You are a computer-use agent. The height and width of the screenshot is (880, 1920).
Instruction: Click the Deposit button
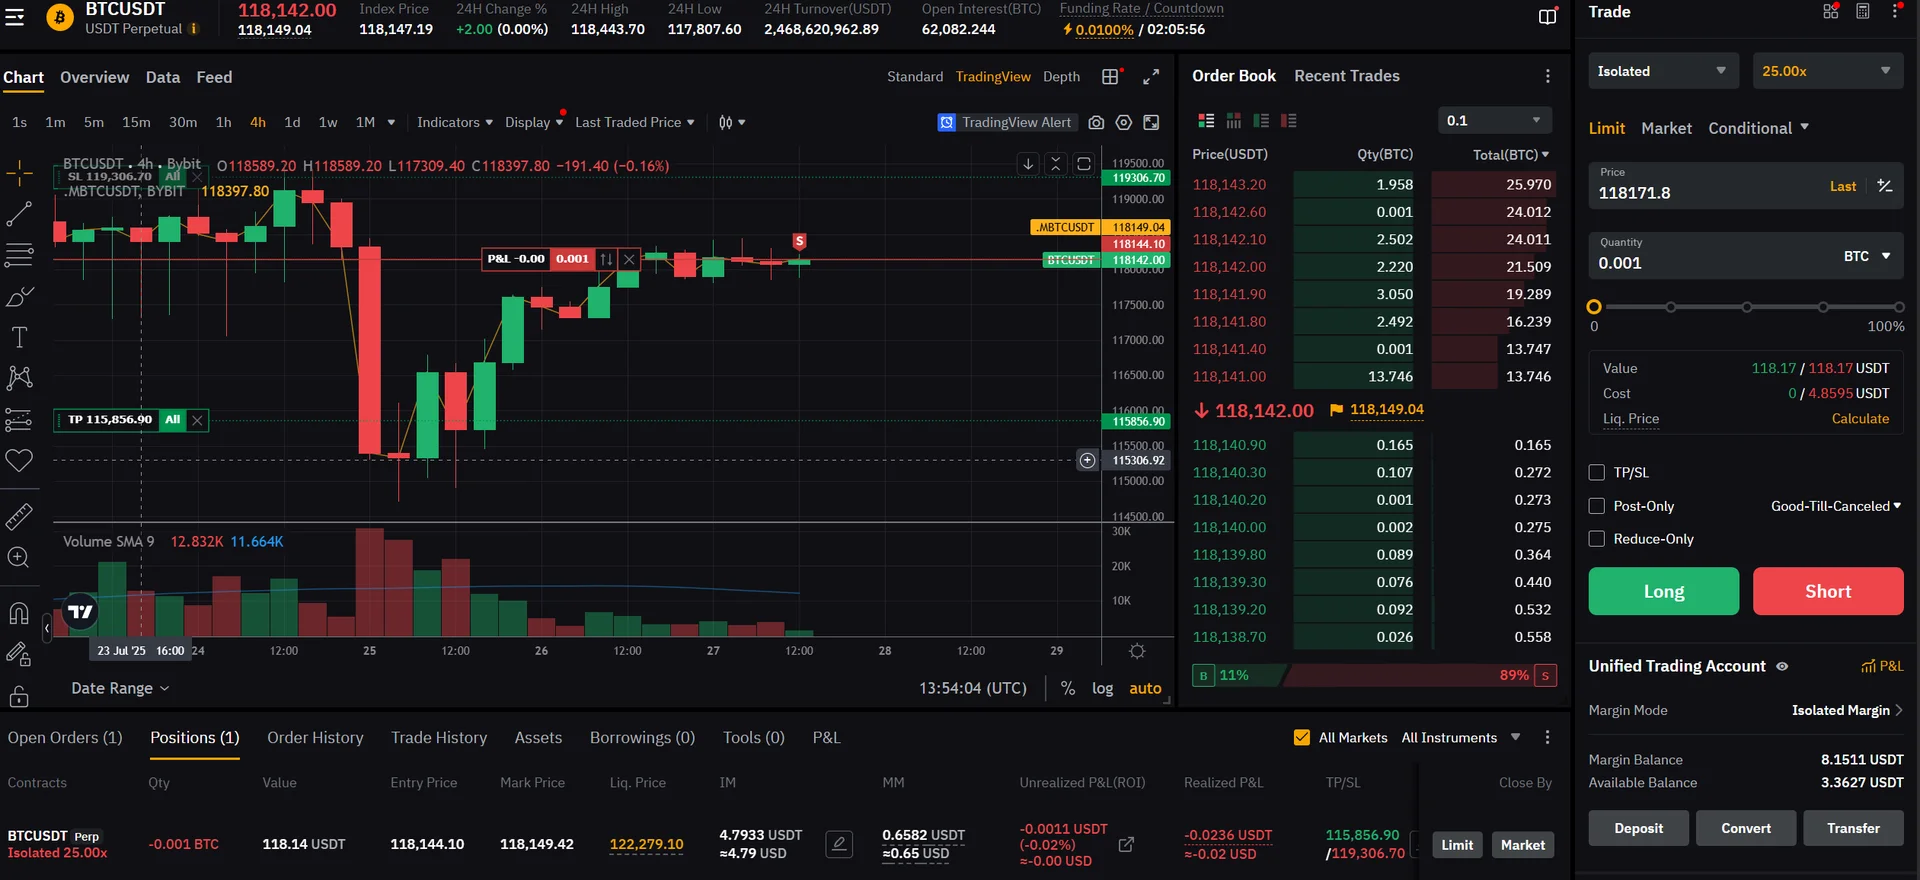(x=1639, y=828)
